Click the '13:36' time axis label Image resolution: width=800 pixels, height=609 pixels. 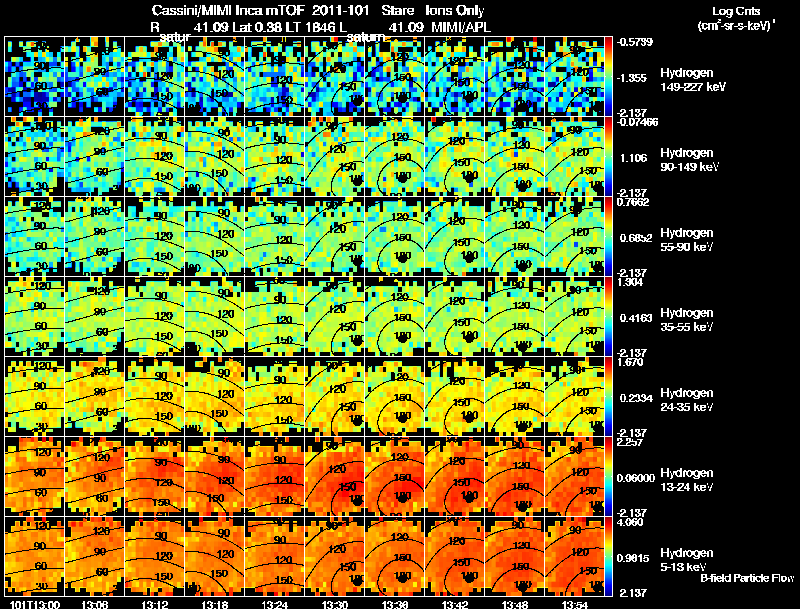(x=395, y=605)
